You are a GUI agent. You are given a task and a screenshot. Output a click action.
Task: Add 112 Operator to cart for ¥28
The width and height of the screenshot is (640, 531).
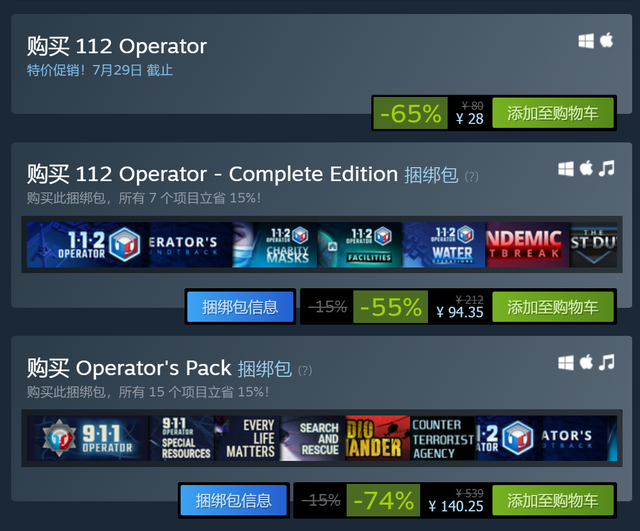[x=553, y=113]
